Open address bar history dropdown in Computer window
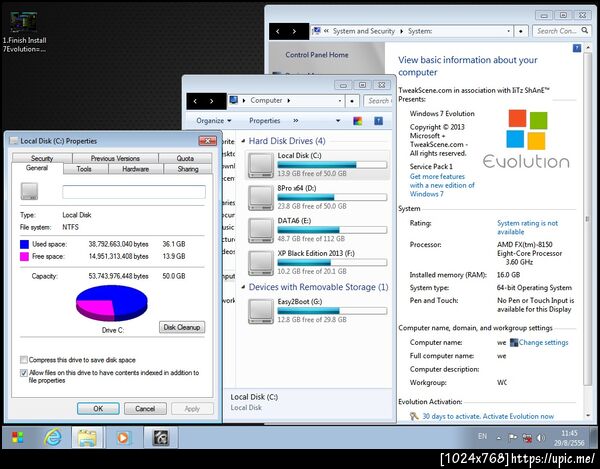The image size is (600, 469). (340, 101)
